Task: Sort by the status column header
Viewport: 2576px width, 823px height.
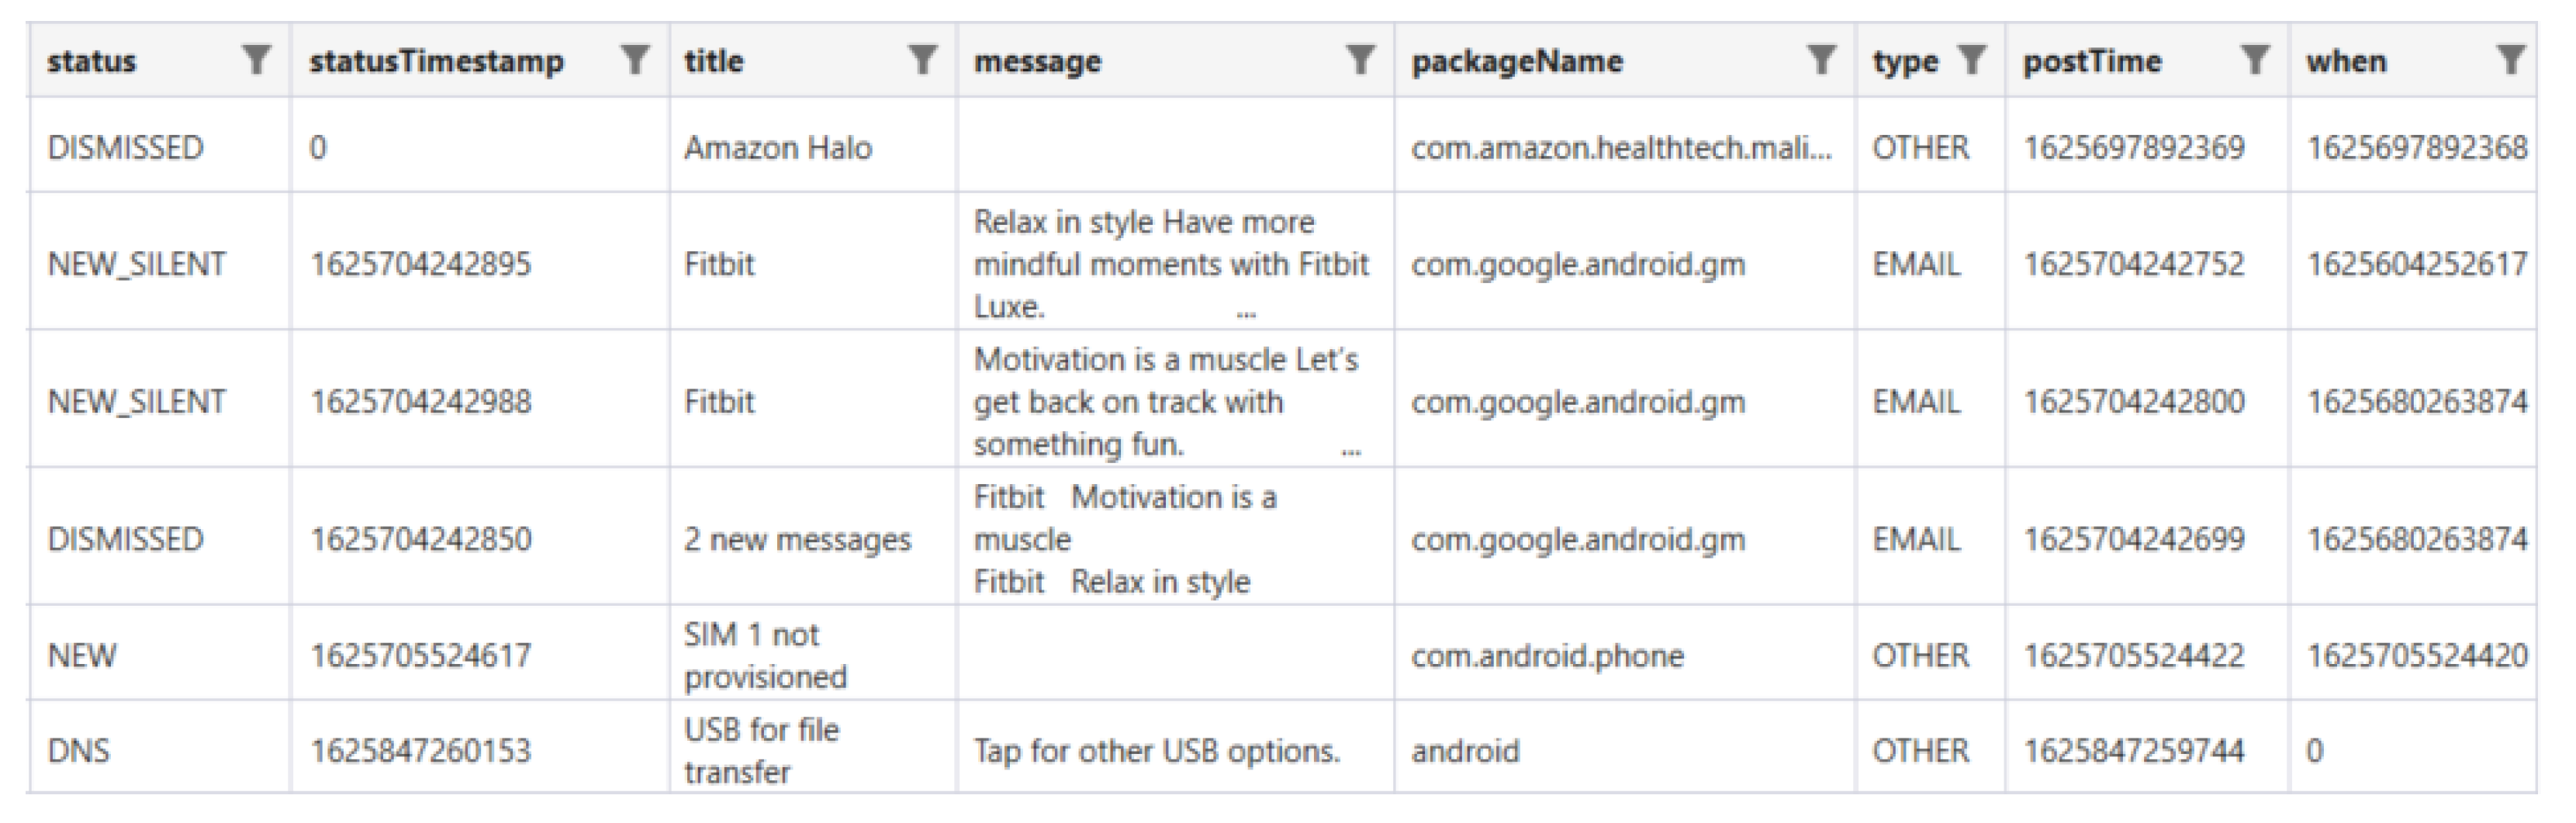Action: click(x=92, y=61)
